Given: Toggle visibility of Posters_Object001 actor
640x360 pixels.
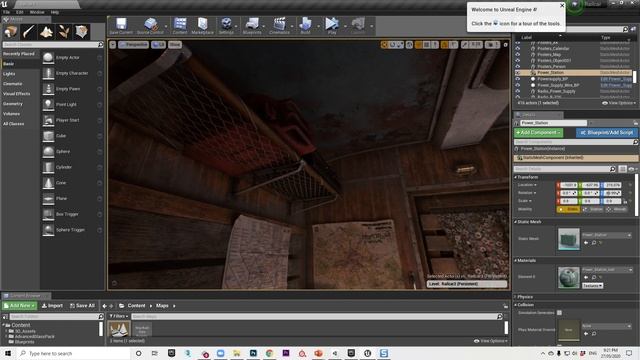Looking at the screenshot, I should tap(518, 60).
